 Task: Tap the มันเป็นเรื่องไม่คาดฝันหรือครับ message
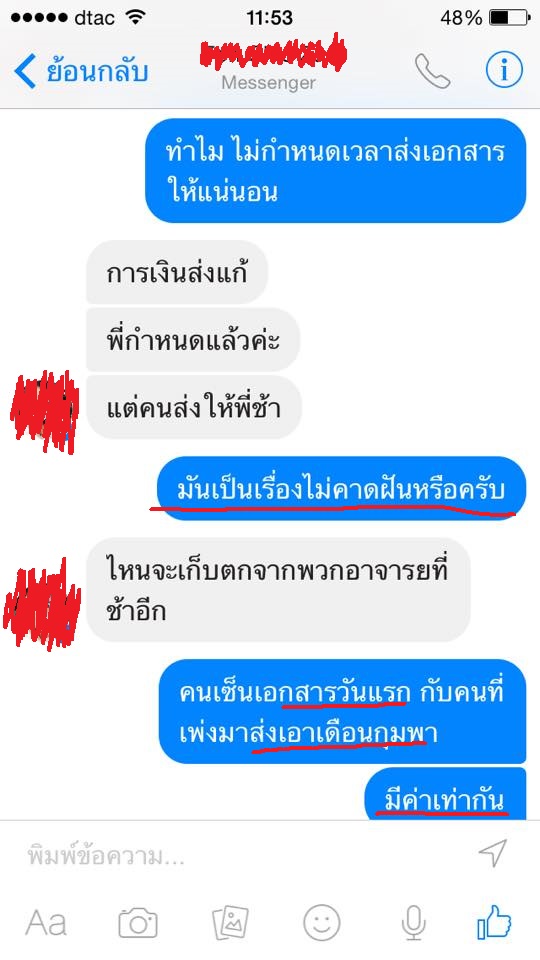pyautogui.click(x=341, y=489)
